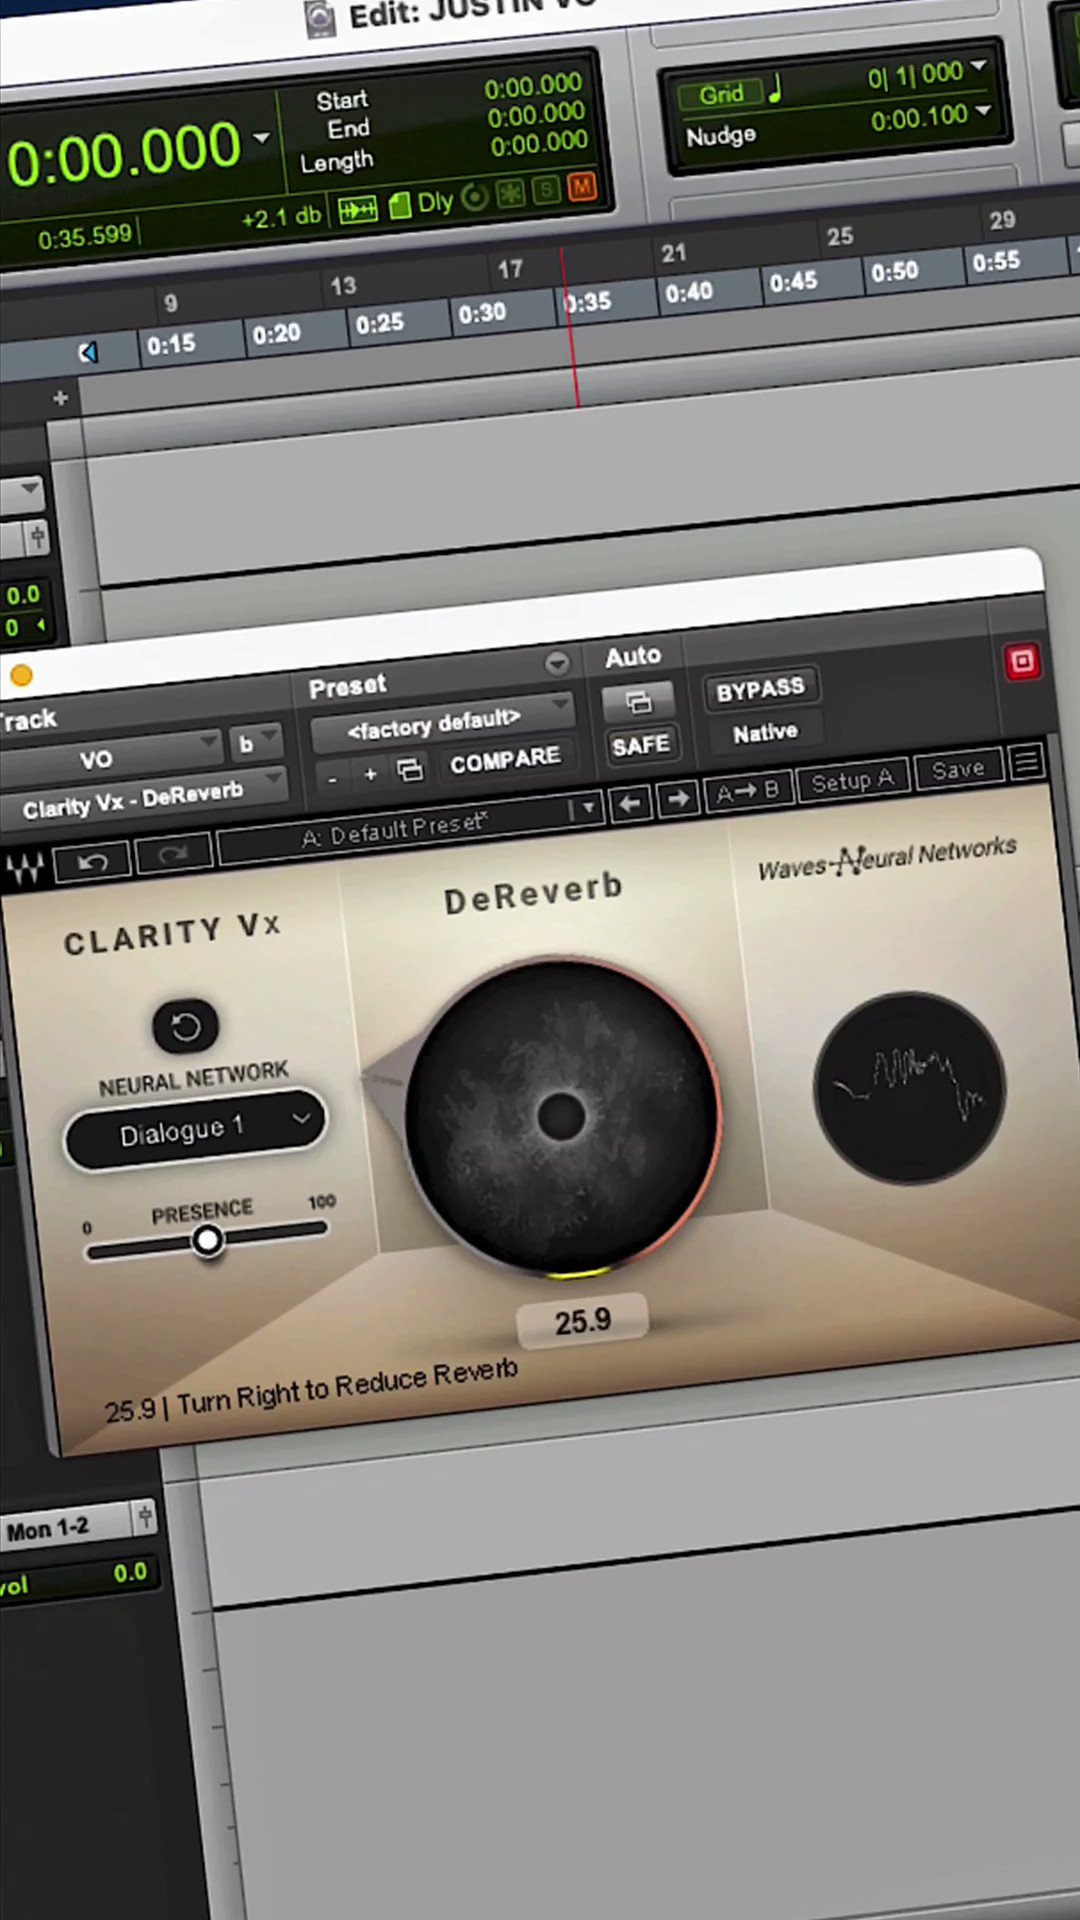
Task: Click the minus previous preset button
Action: point(333,778)
